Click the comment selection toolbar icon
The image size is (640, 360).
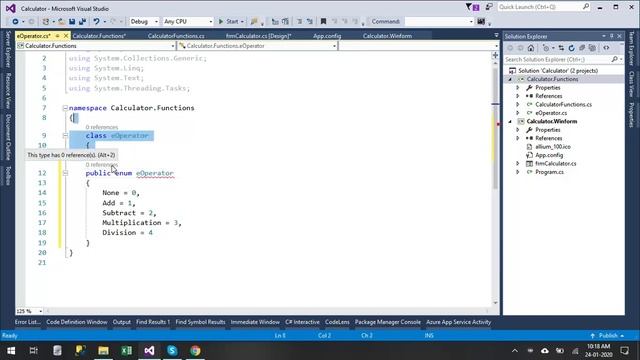(x=300, y=22)
